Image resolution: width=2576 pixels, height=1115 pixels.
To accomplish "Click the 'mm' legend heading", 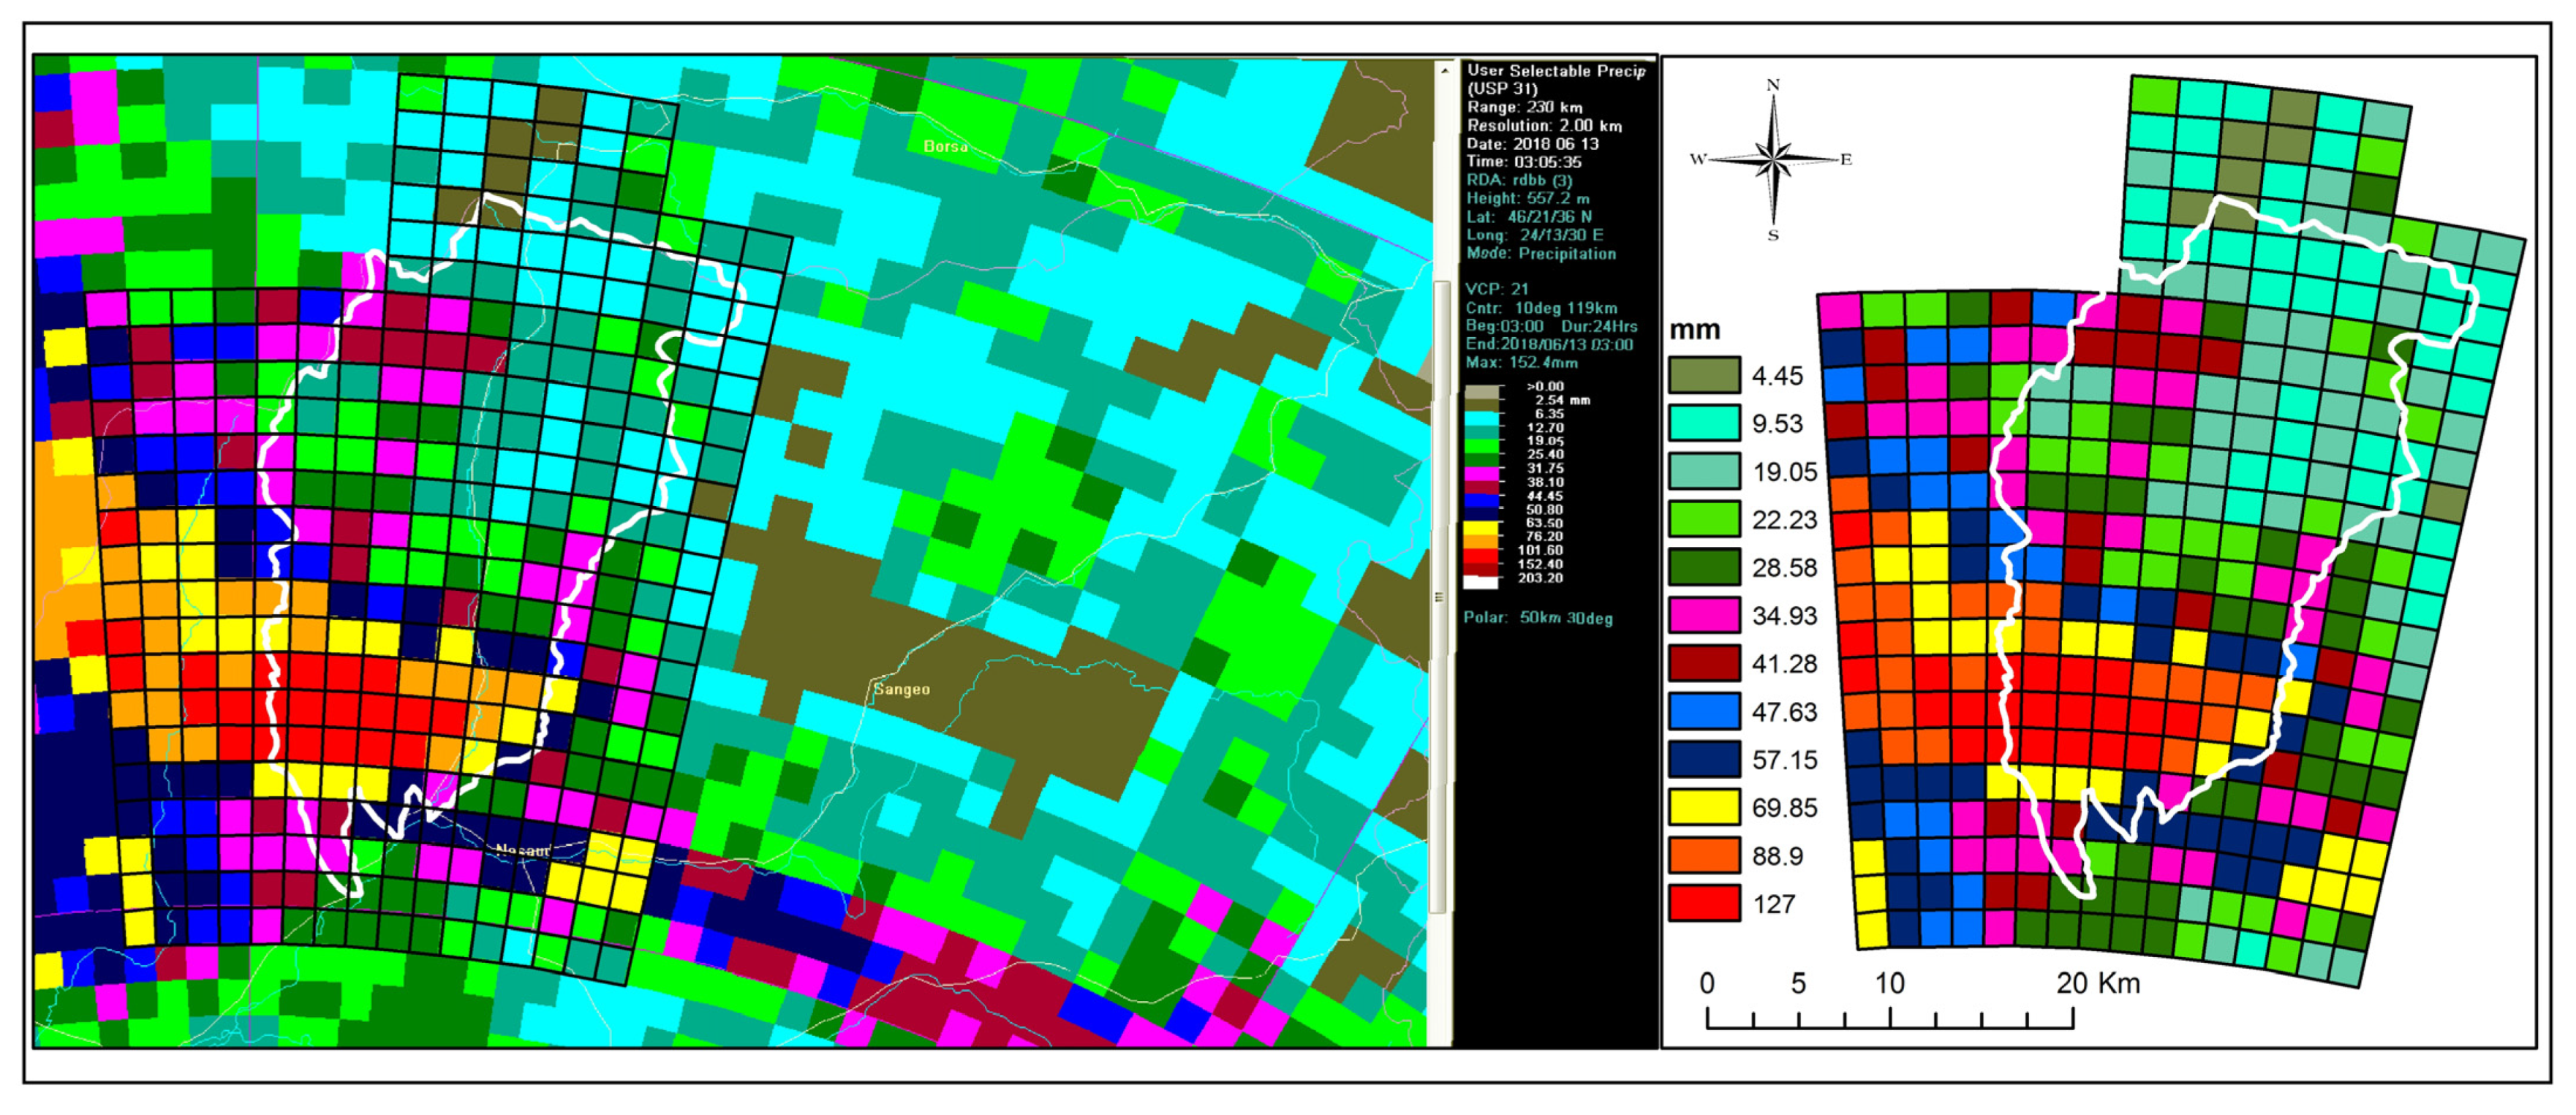I will [1695, 330].
